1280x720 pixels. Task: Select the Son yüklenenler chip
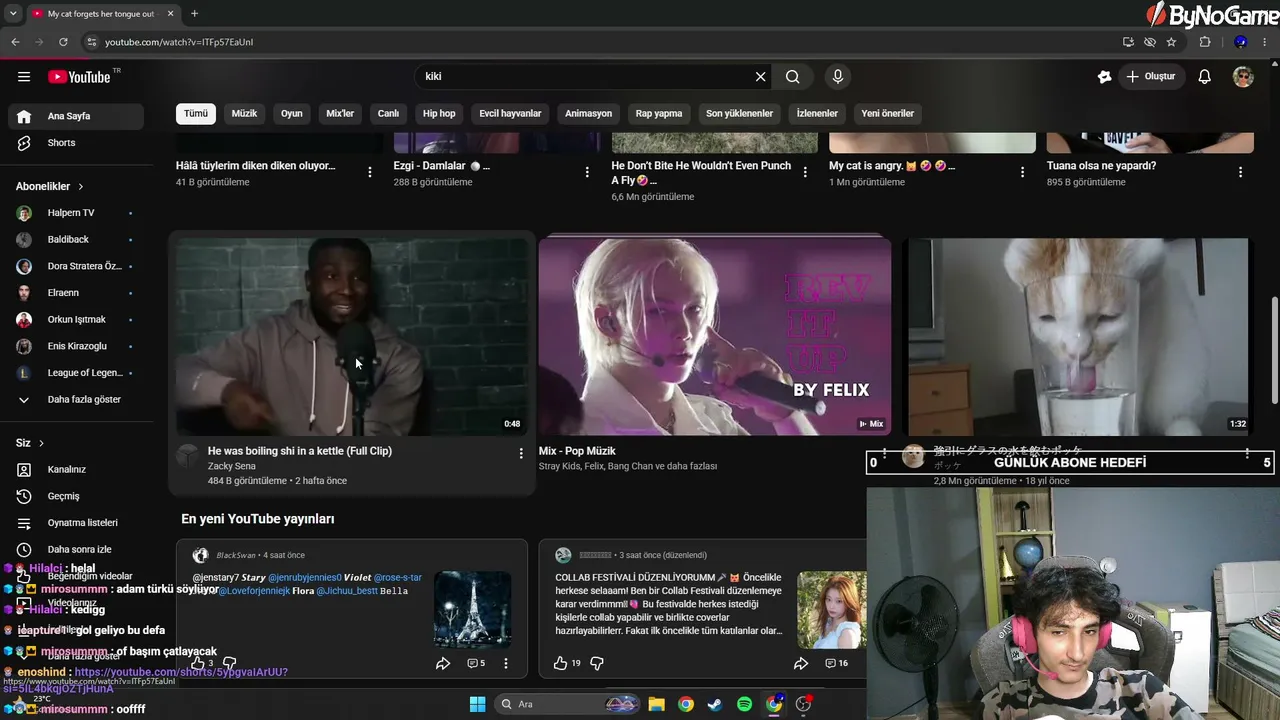739,113
